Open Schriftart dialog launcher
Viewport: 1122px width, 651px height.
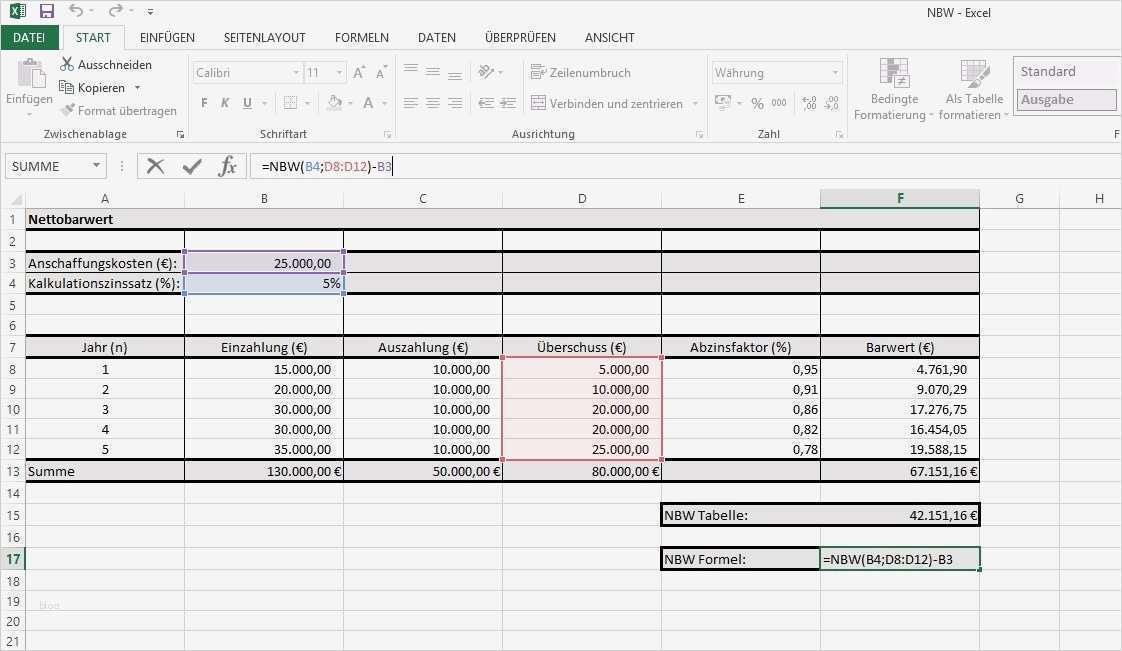click(387, 134)
